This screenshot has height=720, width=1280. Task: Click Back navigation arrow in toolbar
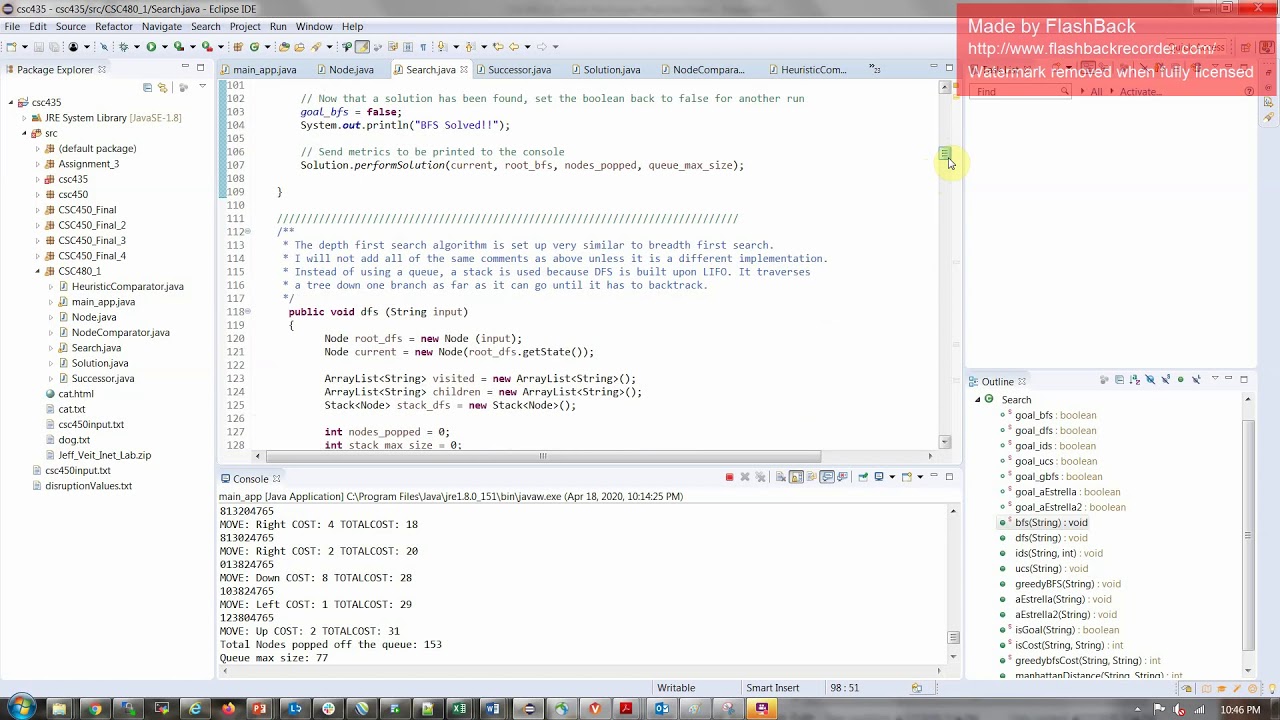point(514,46)
